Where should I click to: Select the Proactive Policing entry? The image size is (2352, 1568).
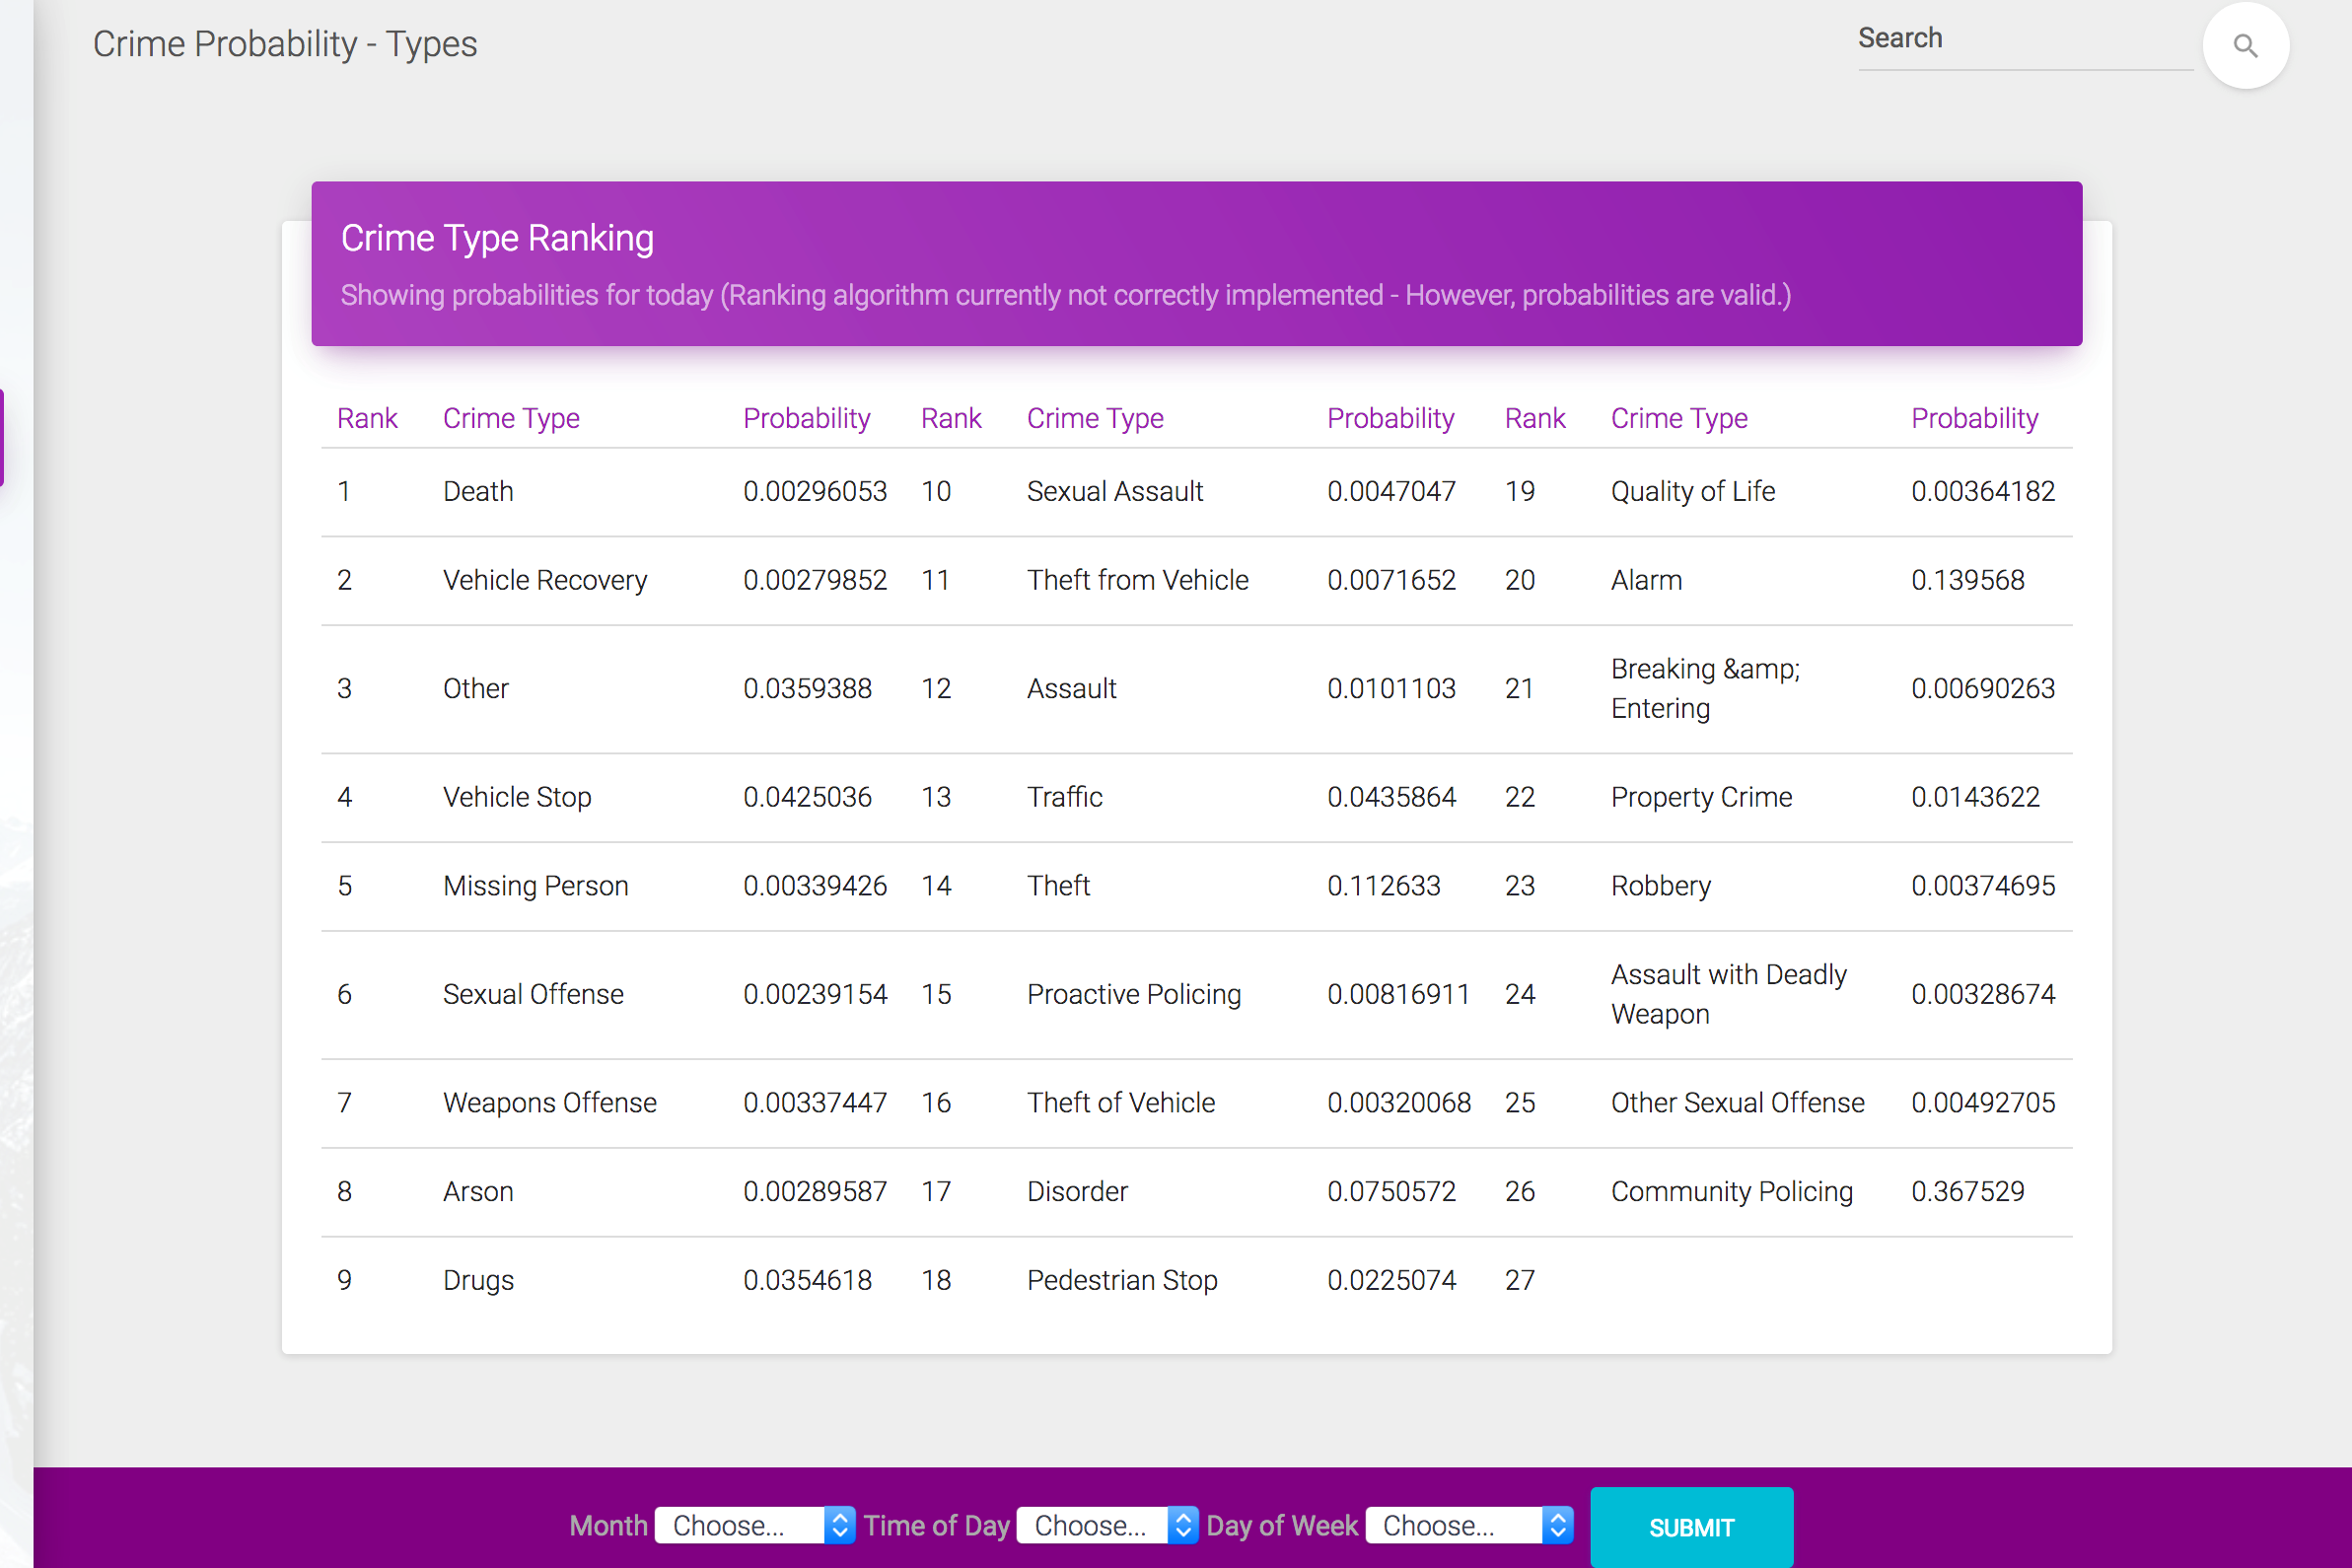(1133, 994)
